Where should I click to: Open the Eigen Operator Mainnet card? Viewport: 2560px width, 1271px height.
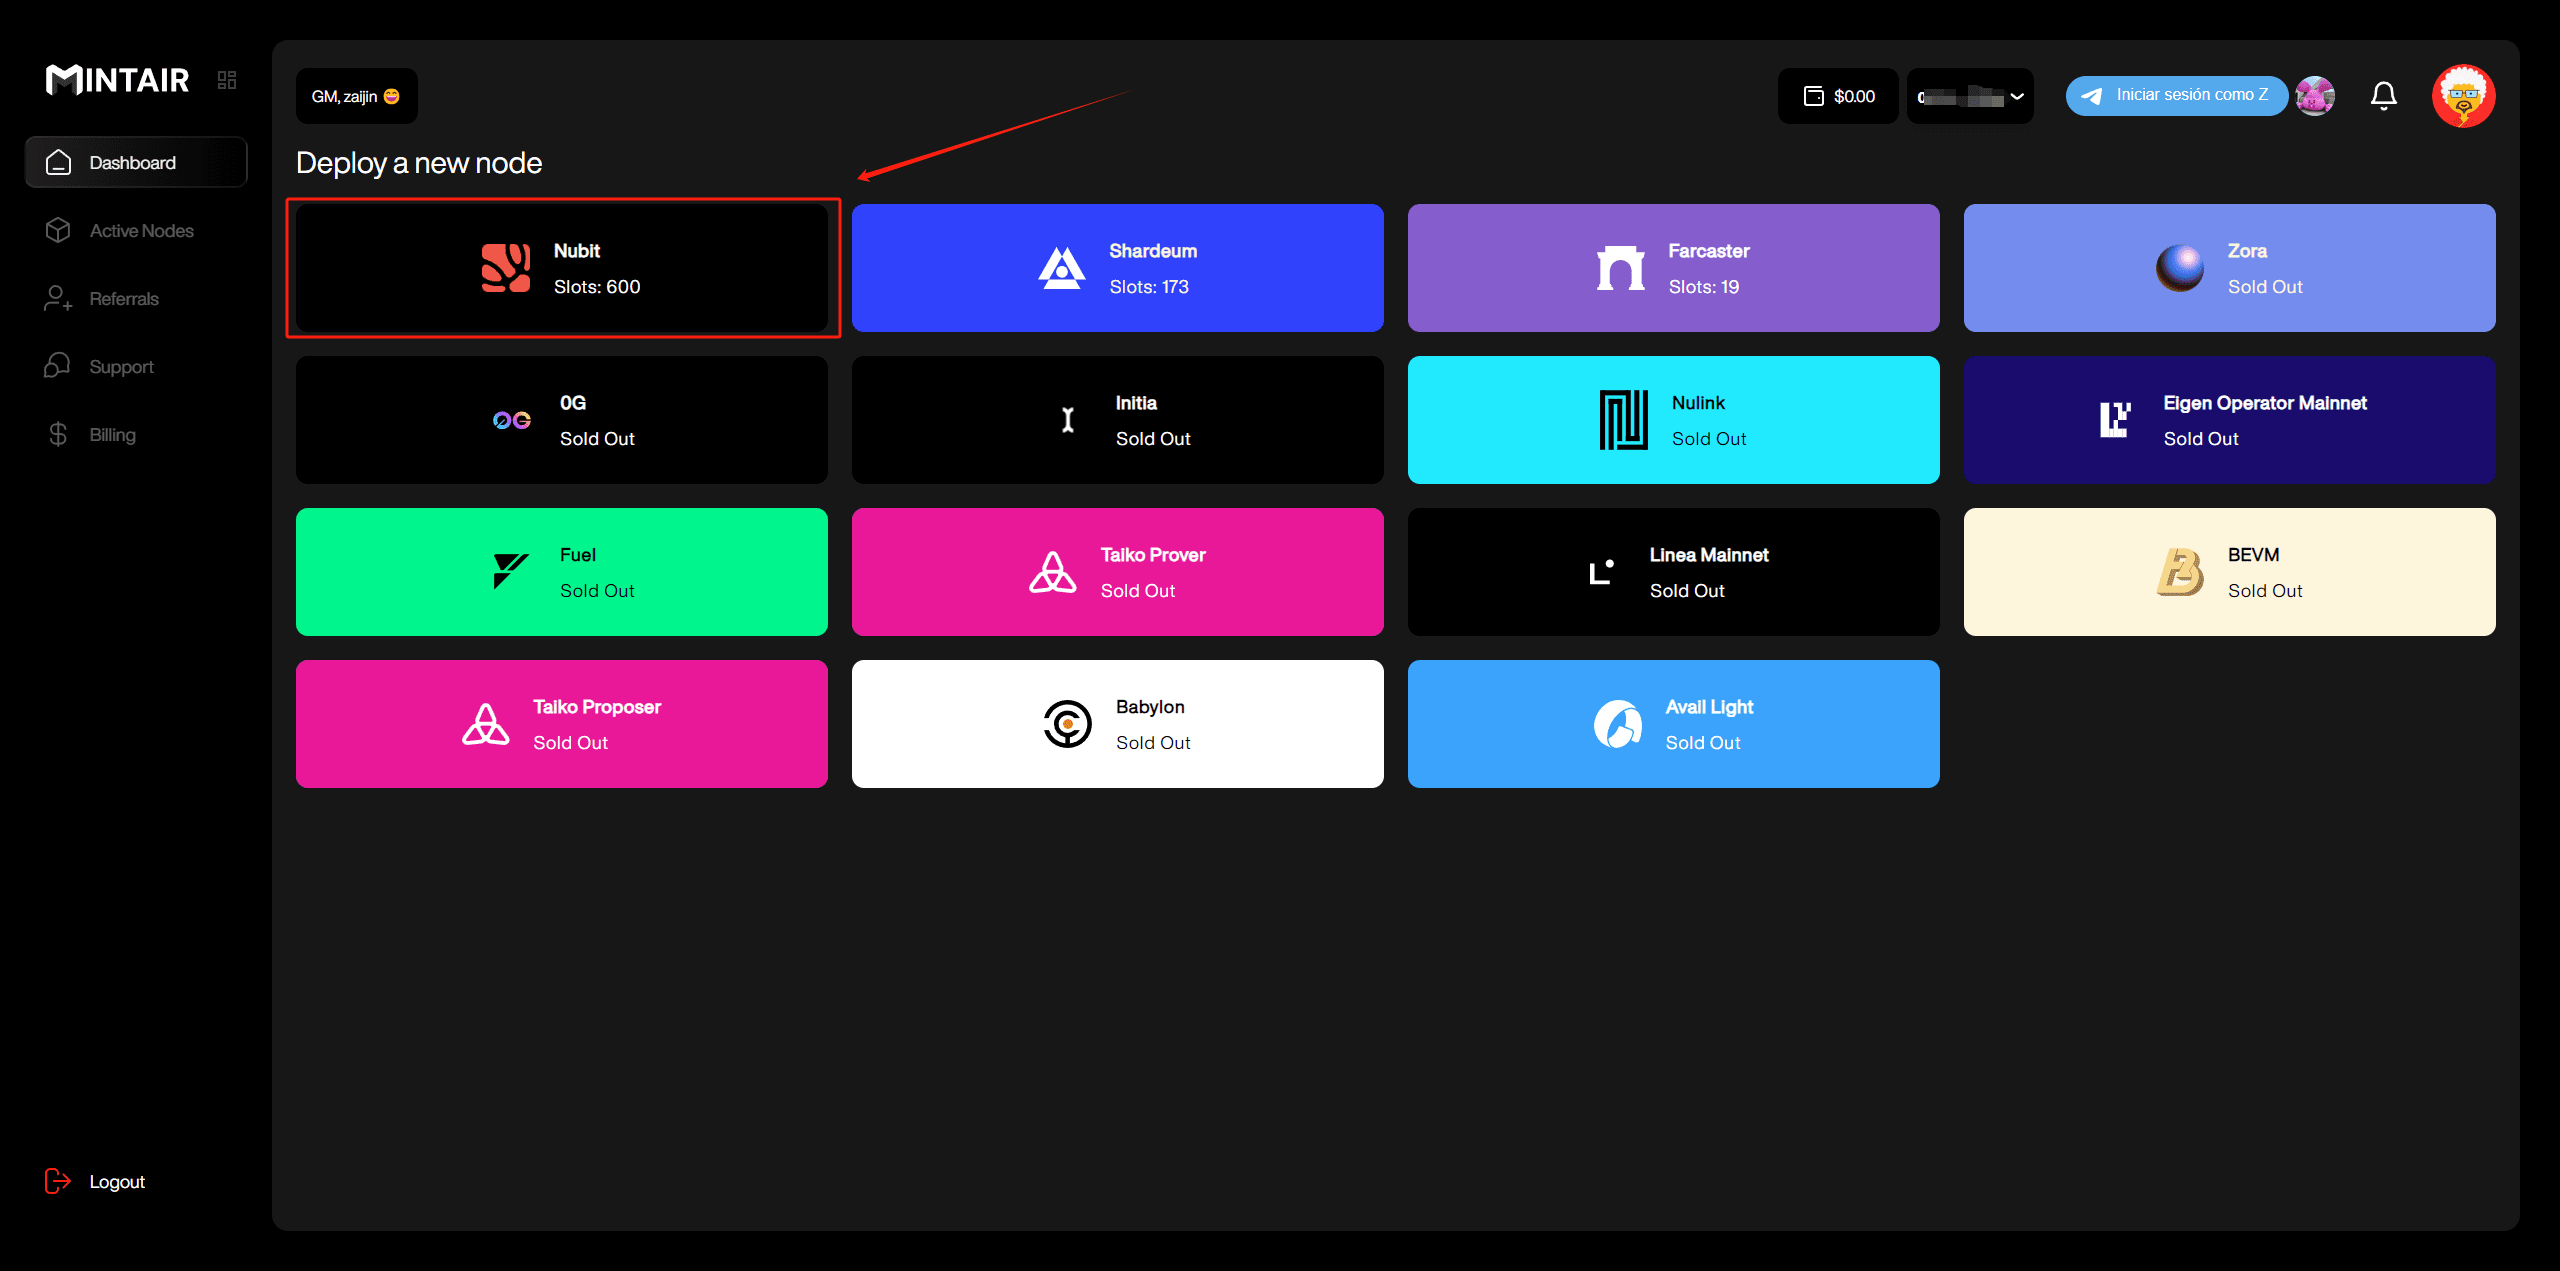point(2229,420)
